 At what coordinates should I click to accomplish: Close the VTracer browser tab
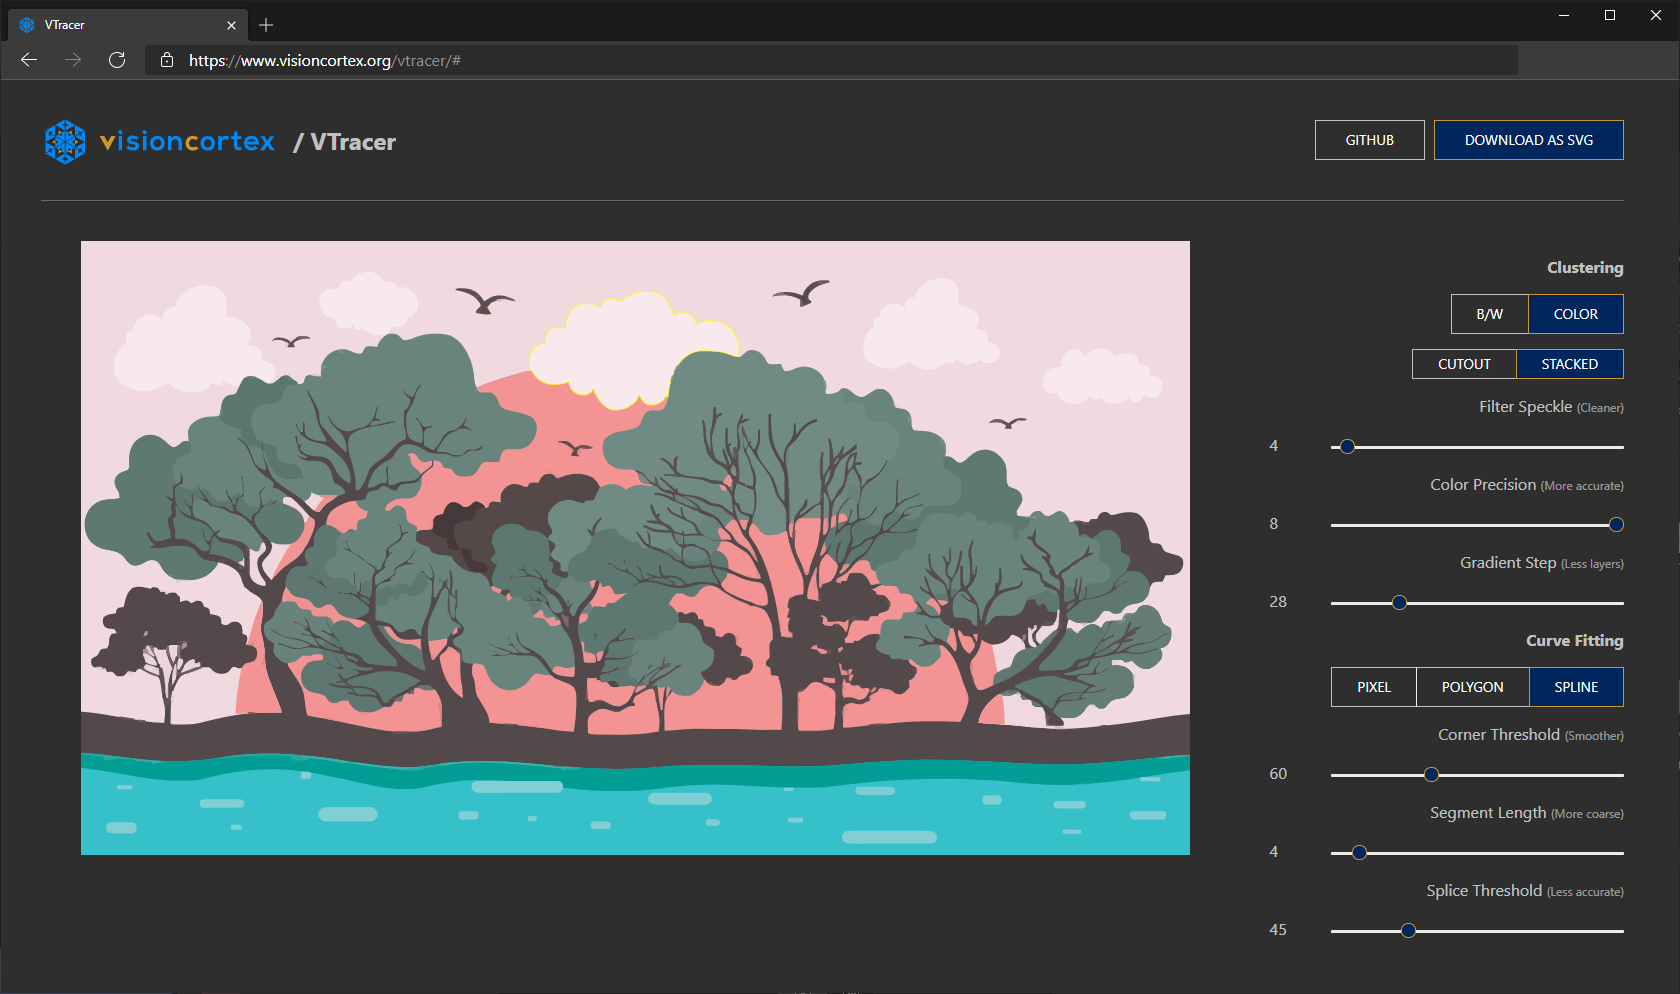coord(231,24)
